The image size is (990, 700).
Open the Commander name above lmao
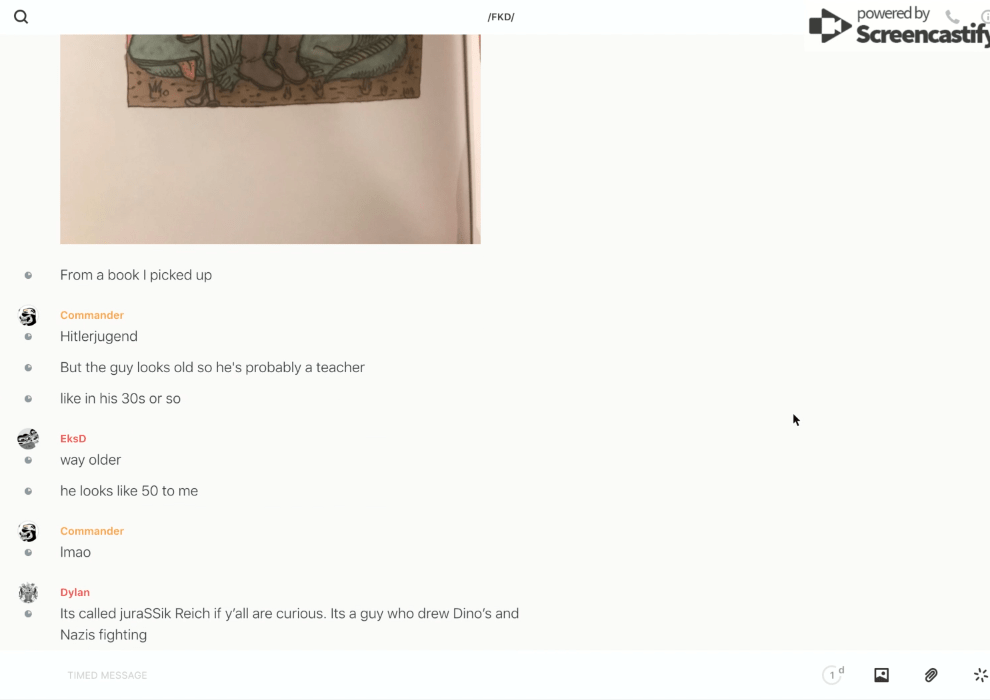pos(92,531)
